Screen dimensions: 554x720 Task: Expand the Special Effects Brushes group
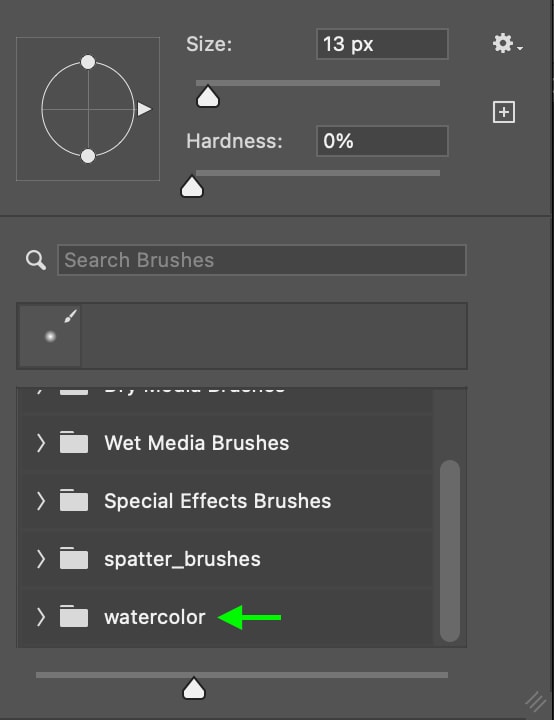coord(41,501)
